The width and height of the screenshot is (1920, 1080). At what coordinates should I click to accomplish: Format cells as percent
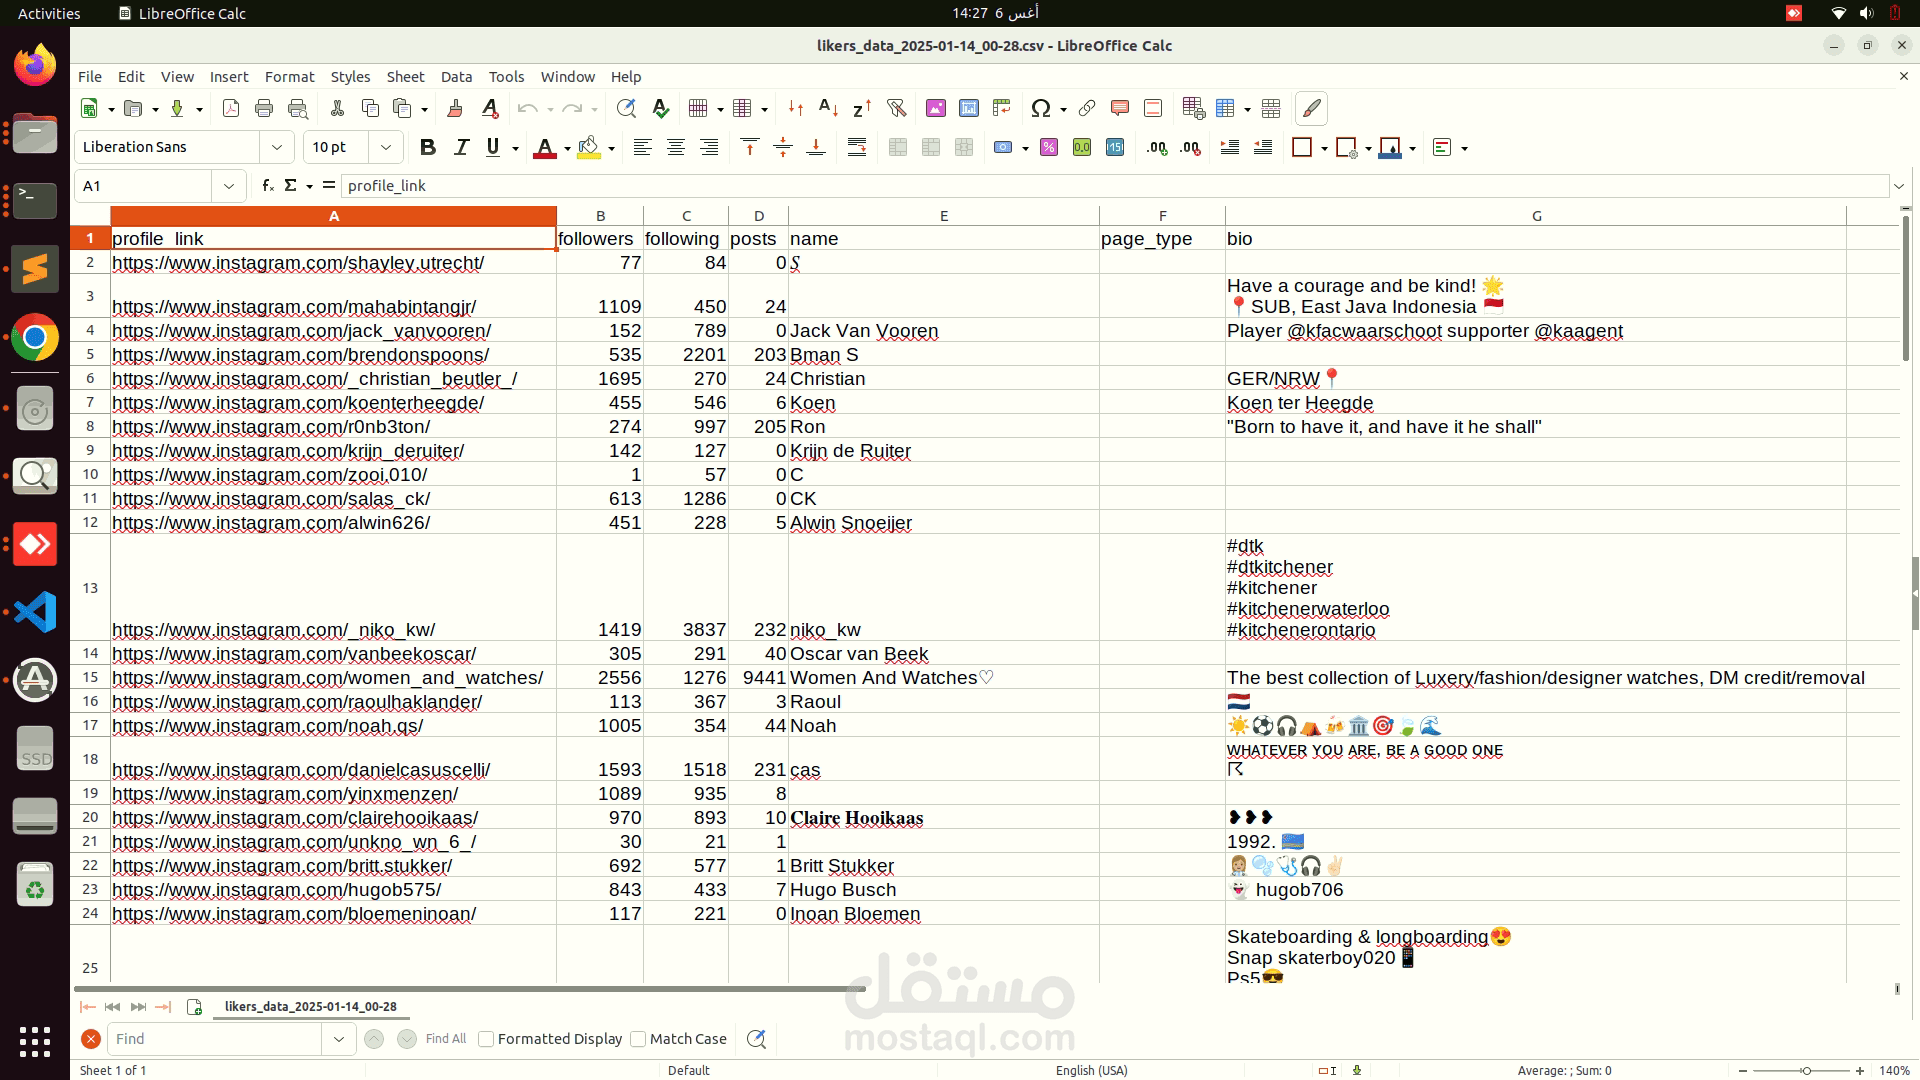click(1049, 148)
